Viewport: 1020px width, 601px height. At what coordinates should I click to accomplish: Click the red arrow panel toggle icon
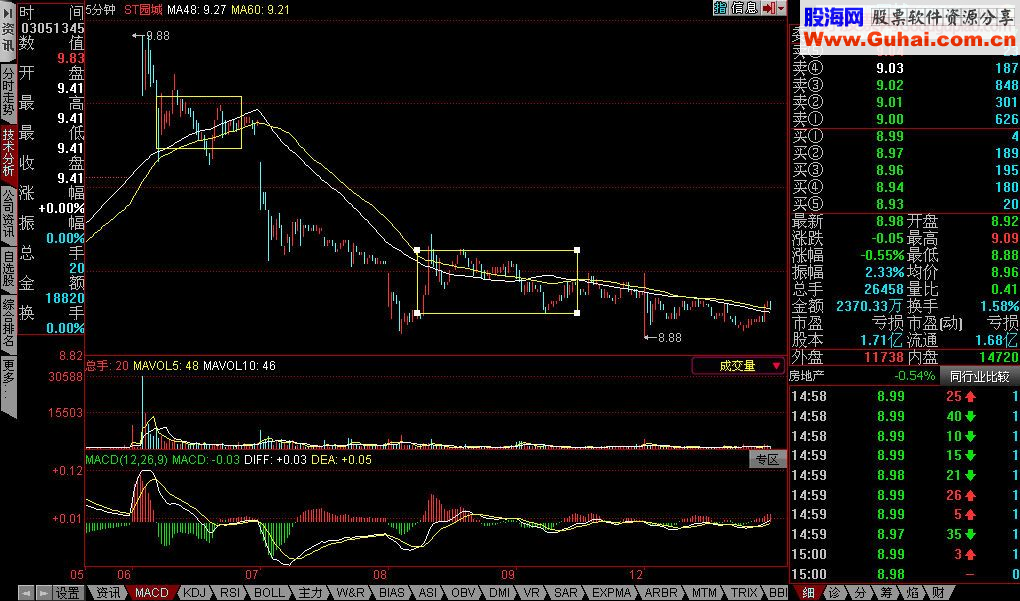[x=770, y=8]
